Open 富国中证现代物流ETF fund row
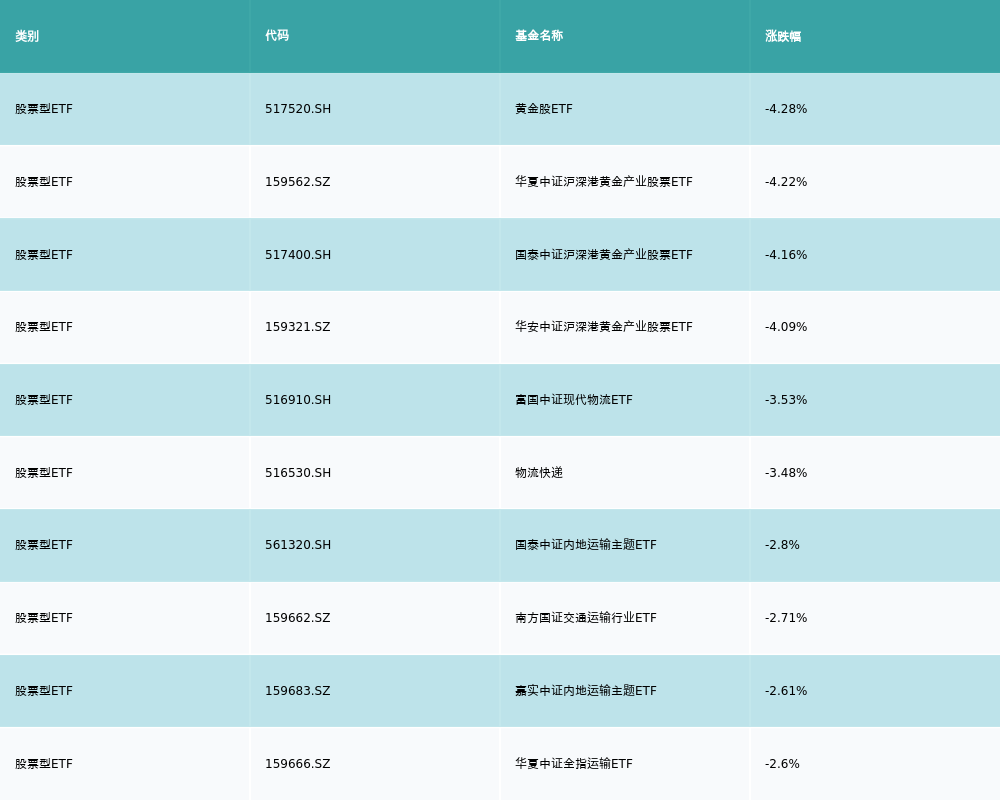Image resolution: width=1000 pixels, height=800 pixels. (573, 400)
